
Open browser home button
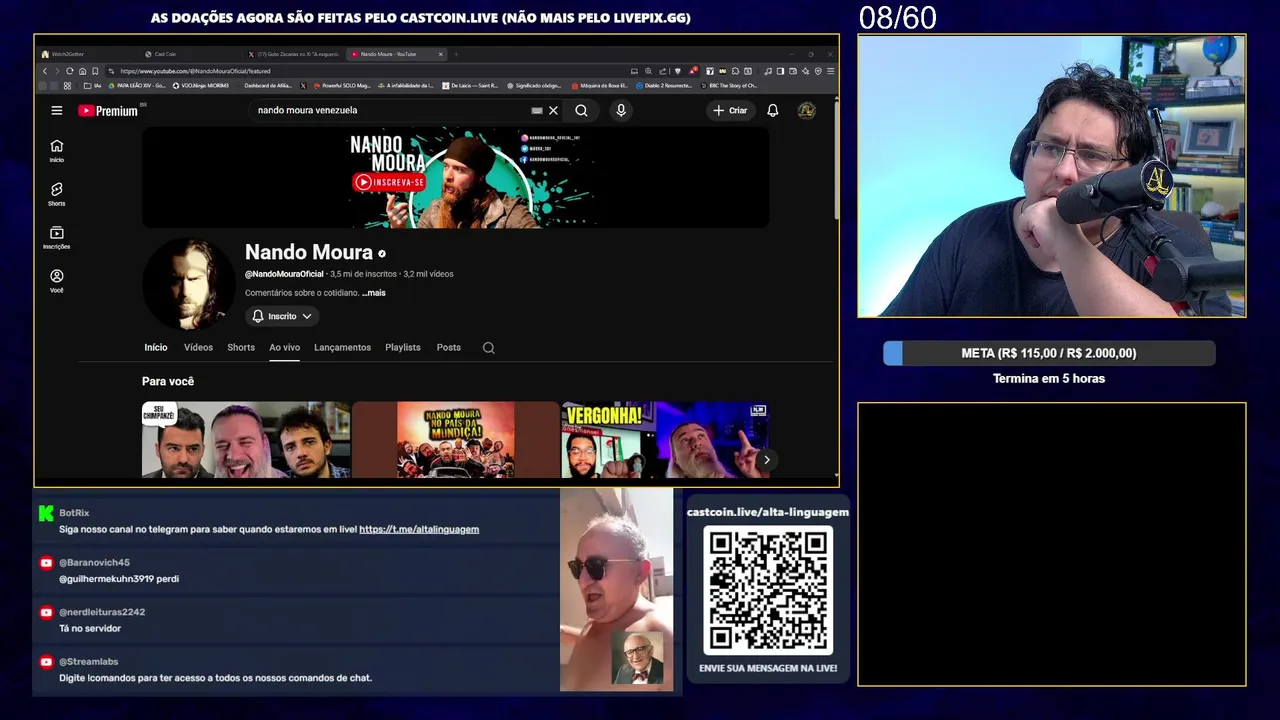click(x=82, y=71)
